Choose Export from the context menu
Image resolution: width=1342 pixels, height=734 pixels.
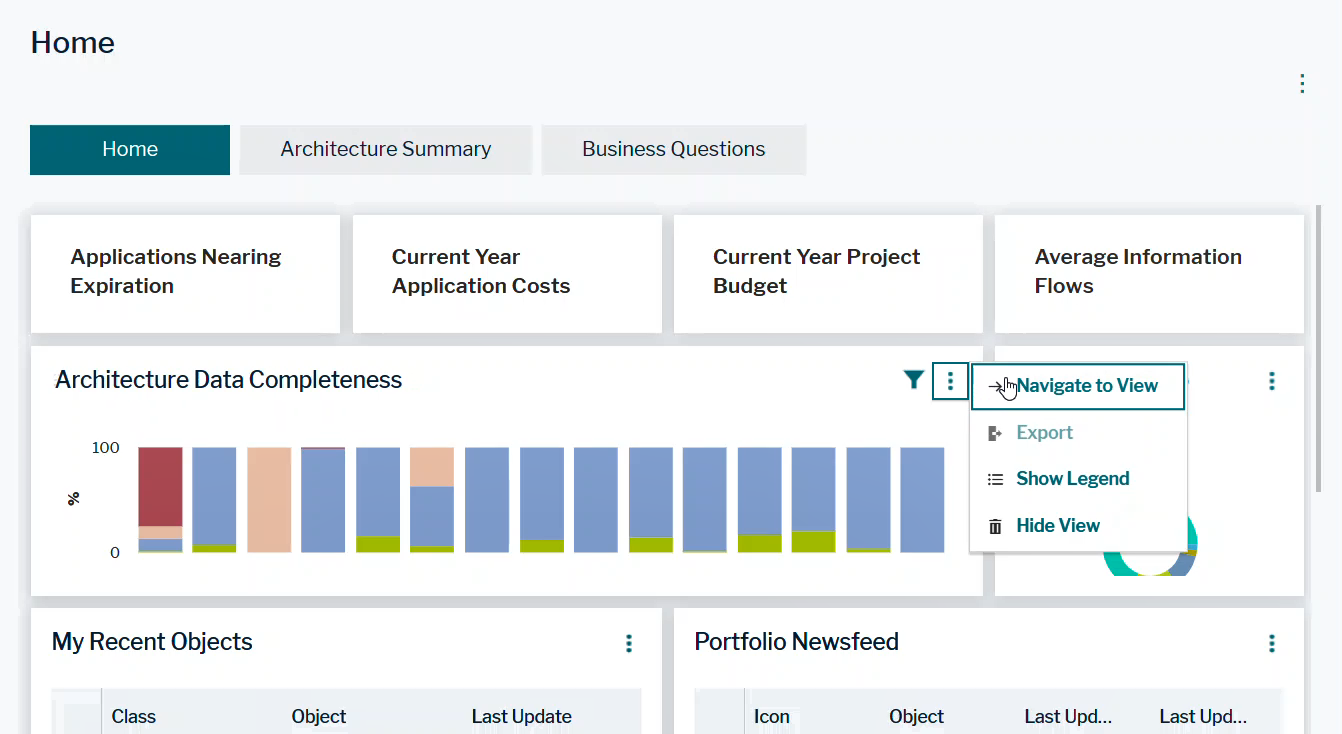tap(1044, 433)
